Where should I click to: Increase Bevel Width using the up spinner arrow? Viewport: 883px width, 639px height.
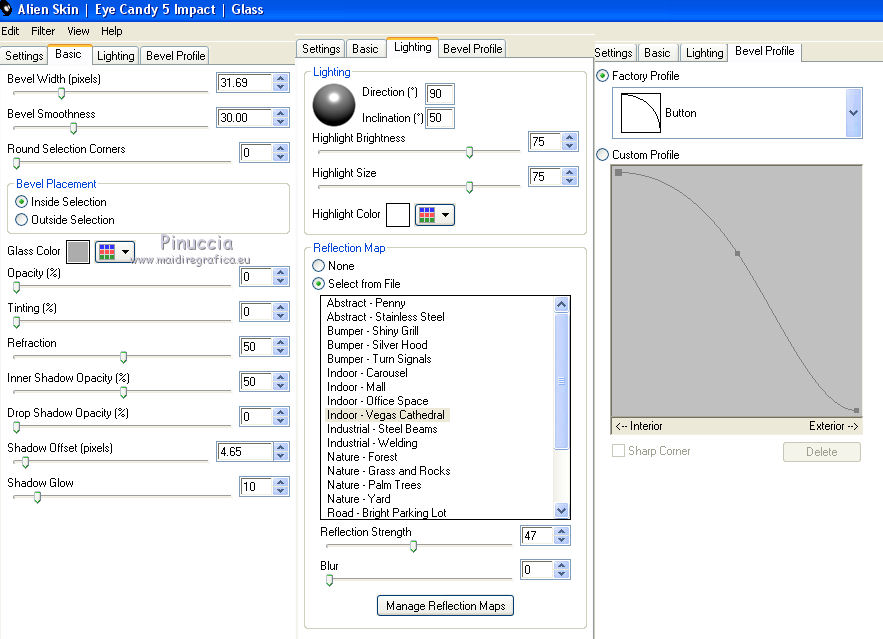[x=281, y=78]
